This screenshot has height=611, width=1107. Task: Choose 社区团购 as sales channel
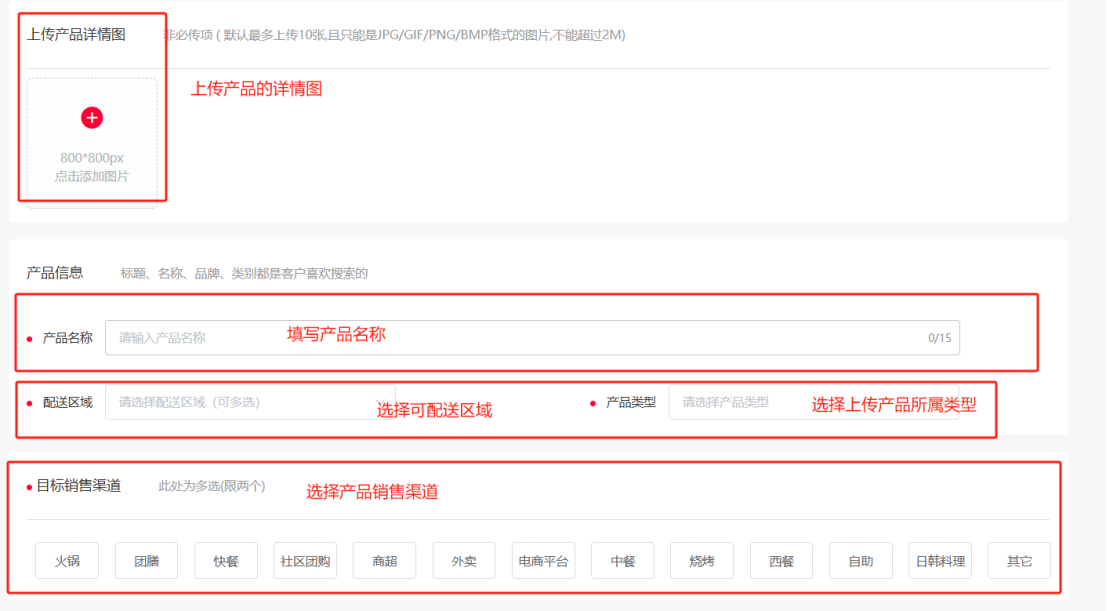pyautogui.click(x=305, y=561)
